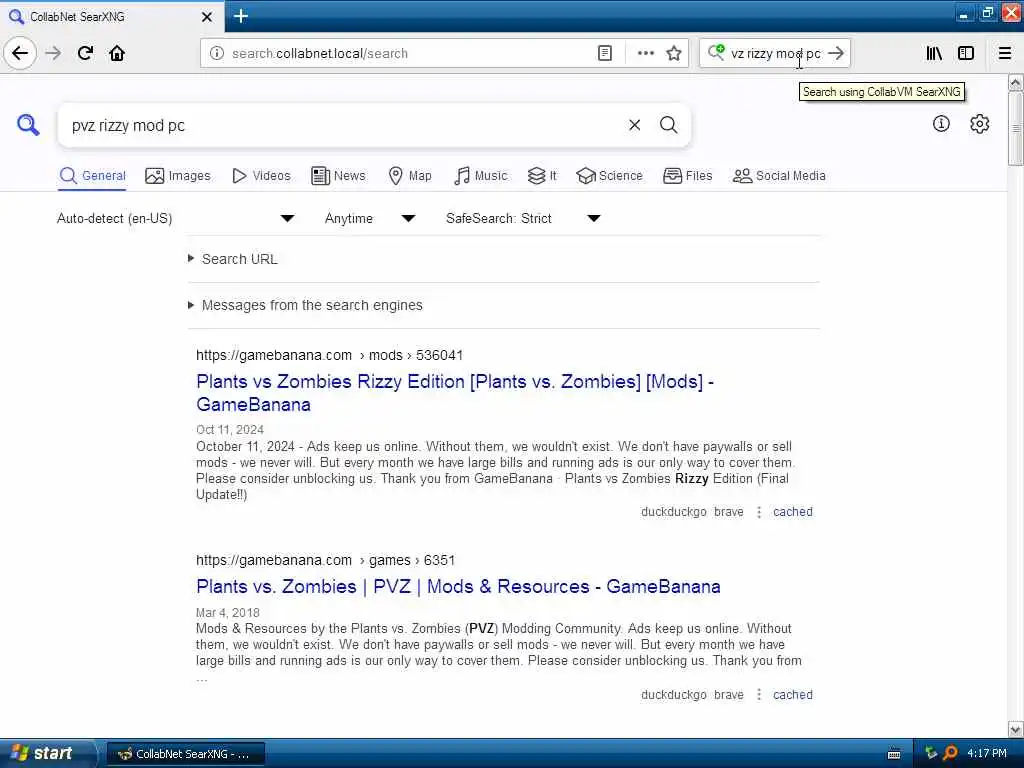
Task: Open the browser Home page
Action: 117,53
